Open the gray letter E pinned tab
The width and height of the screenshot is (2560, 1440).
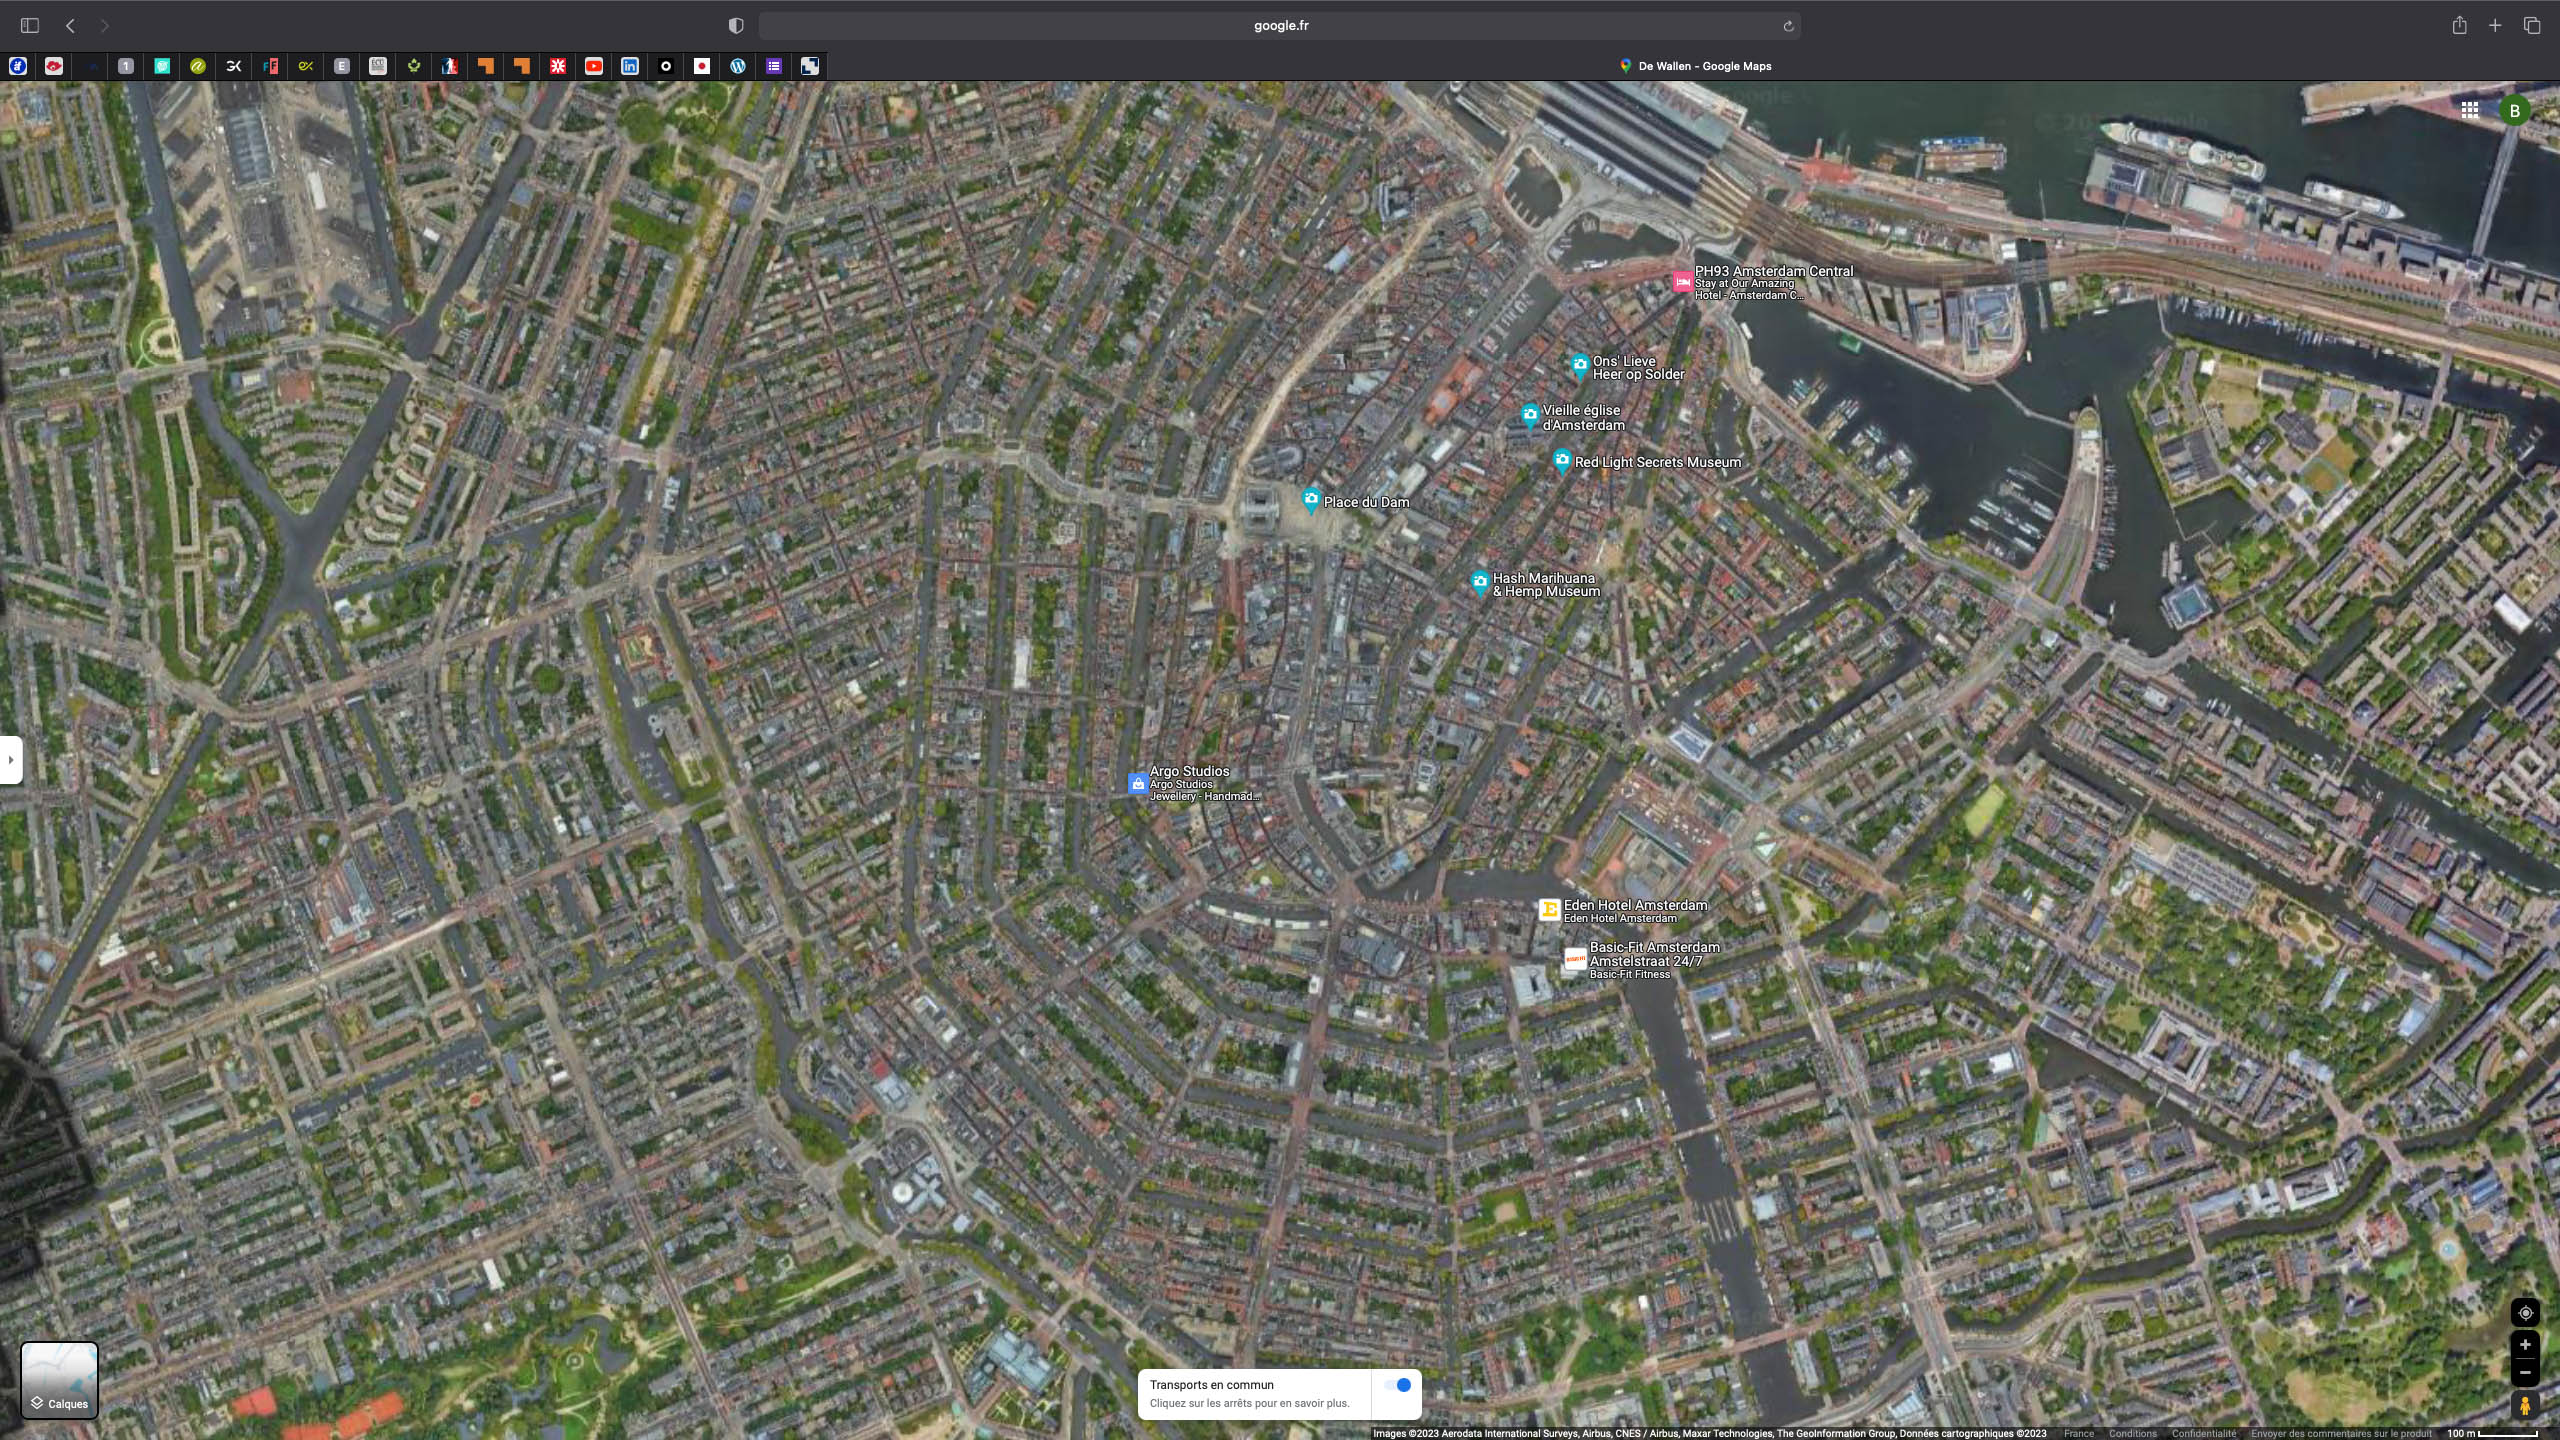coord(342,66)
